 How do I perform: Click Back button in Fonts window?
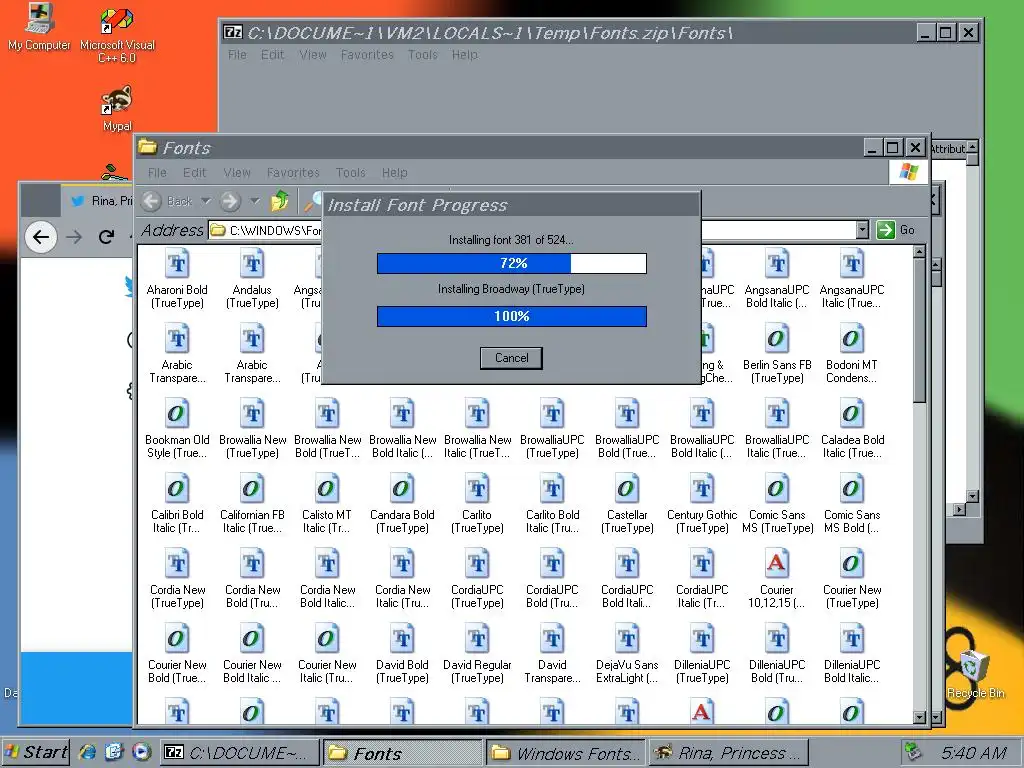click(x=168, y=201)
